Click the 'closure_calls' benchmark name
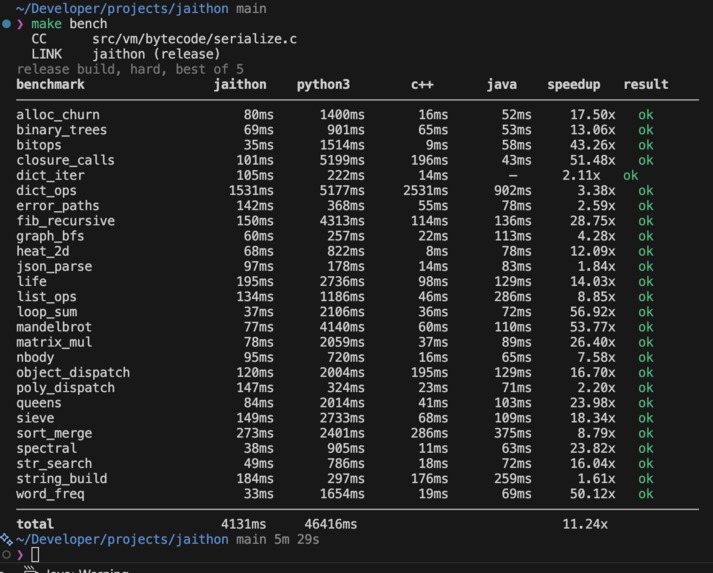713x573 pixels. coord(65,160)
